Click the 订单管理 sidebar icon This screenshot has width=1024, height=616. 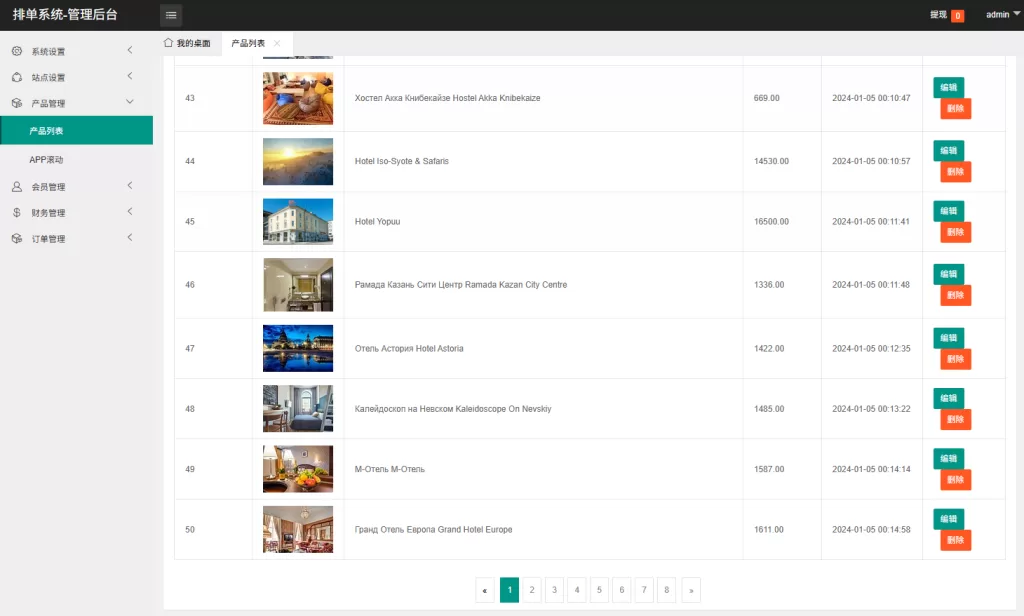pyautogui.click(x=17, y=239)
